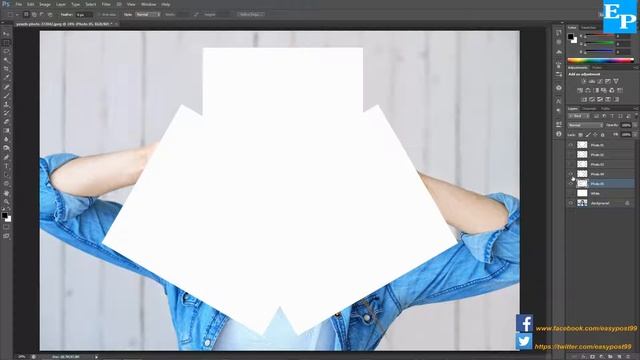Select the Healing Brush tool
Image resolution: width=640 pixels, height=360 pixels.
pyautogui.click(x=6, y=87)
